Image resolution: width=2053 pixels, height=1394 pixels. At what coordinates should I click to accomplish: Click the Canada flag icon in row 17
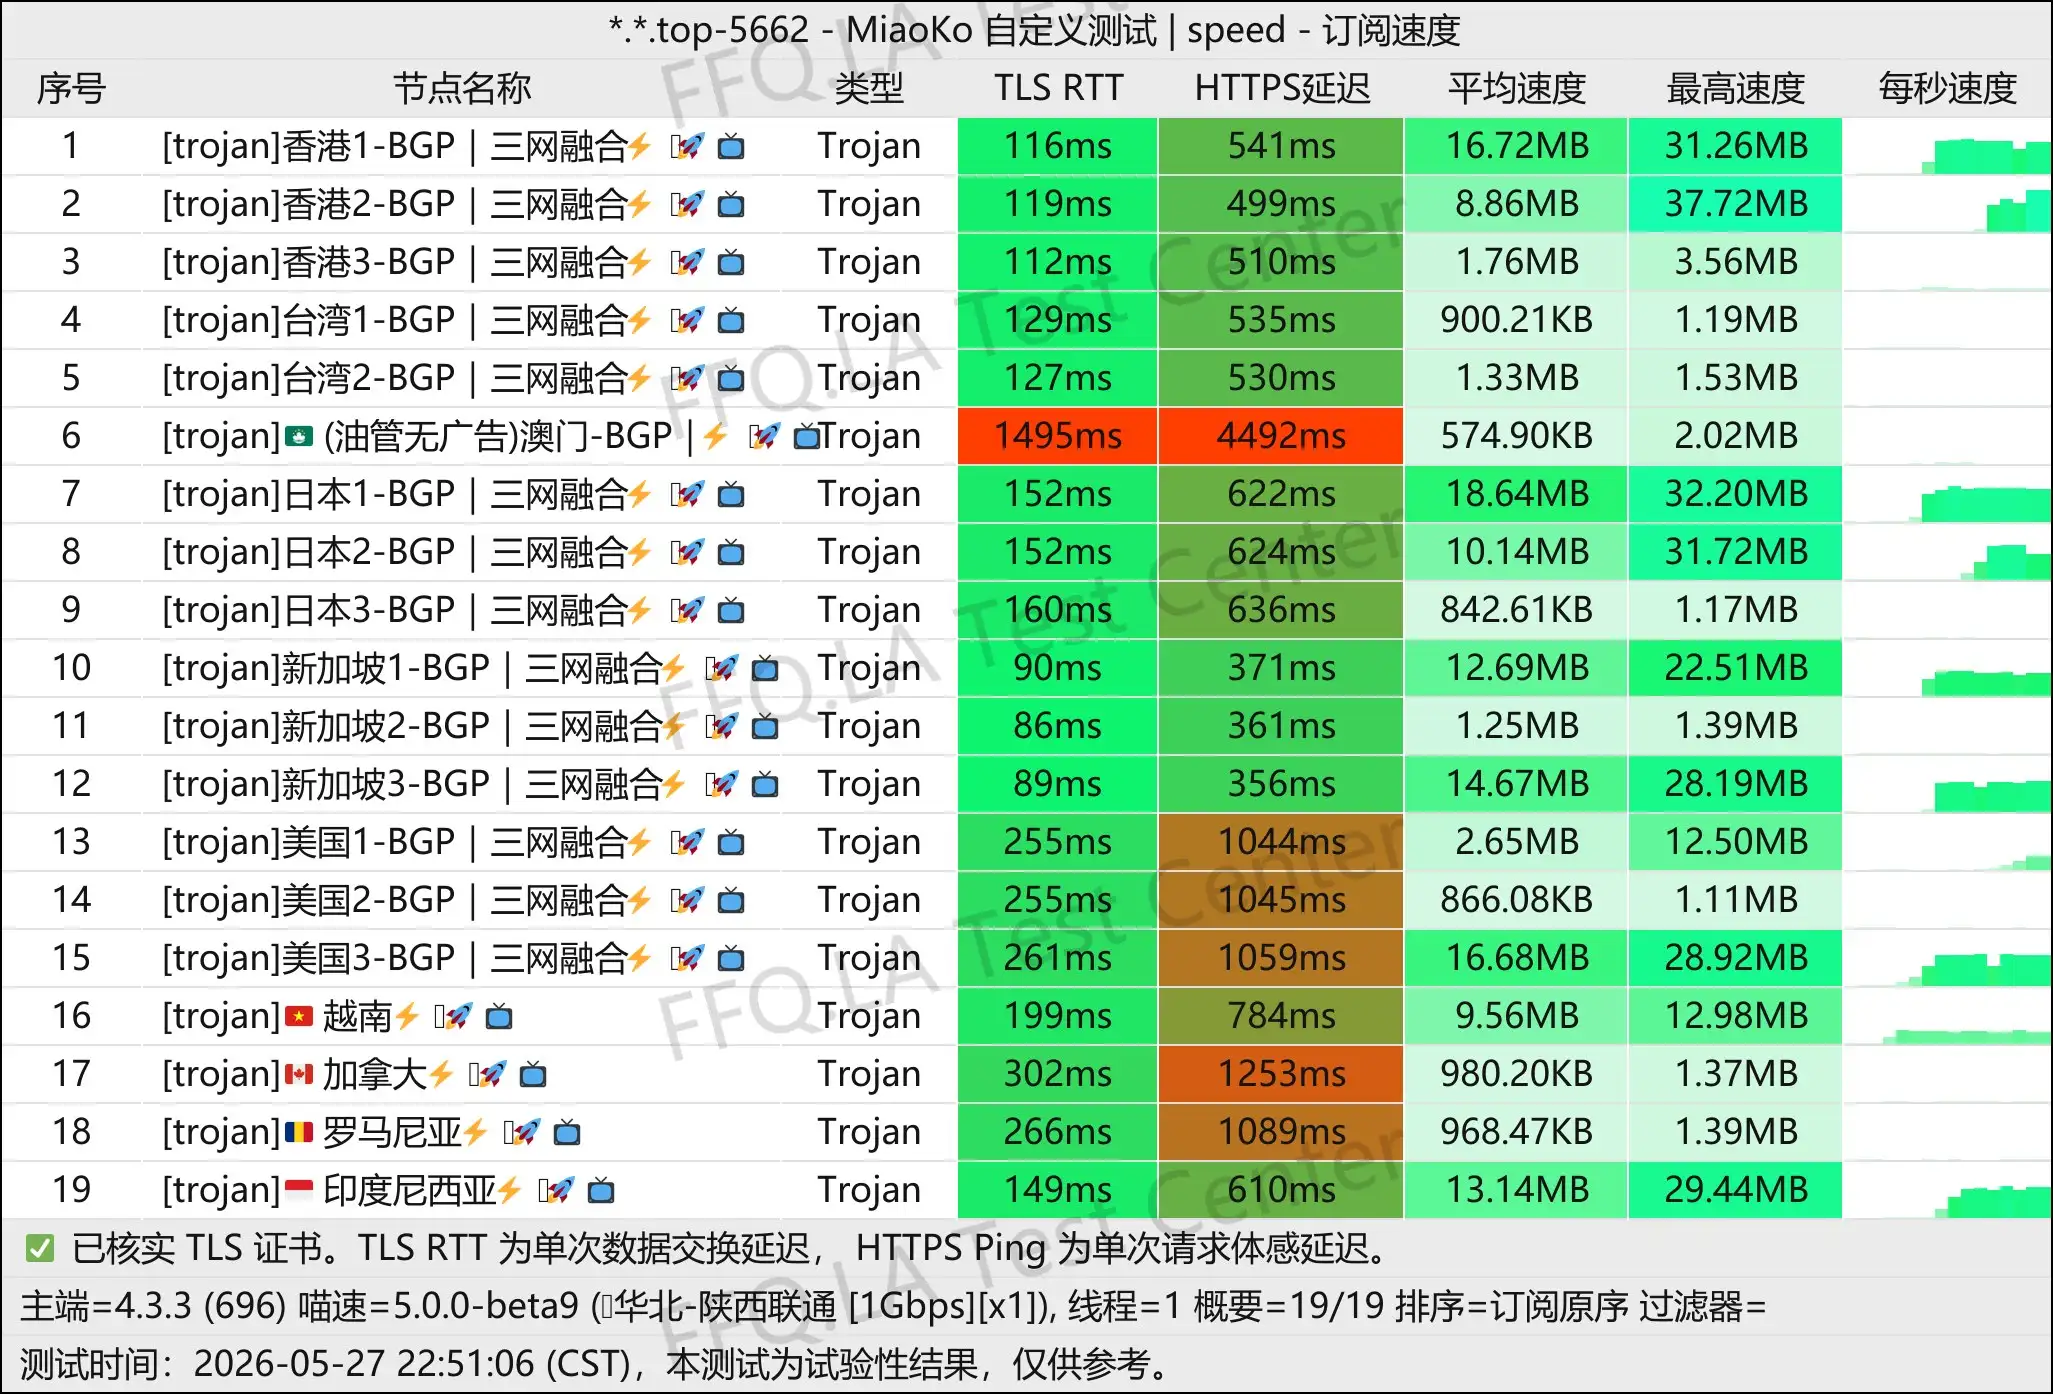click(x=299, y=1075)
